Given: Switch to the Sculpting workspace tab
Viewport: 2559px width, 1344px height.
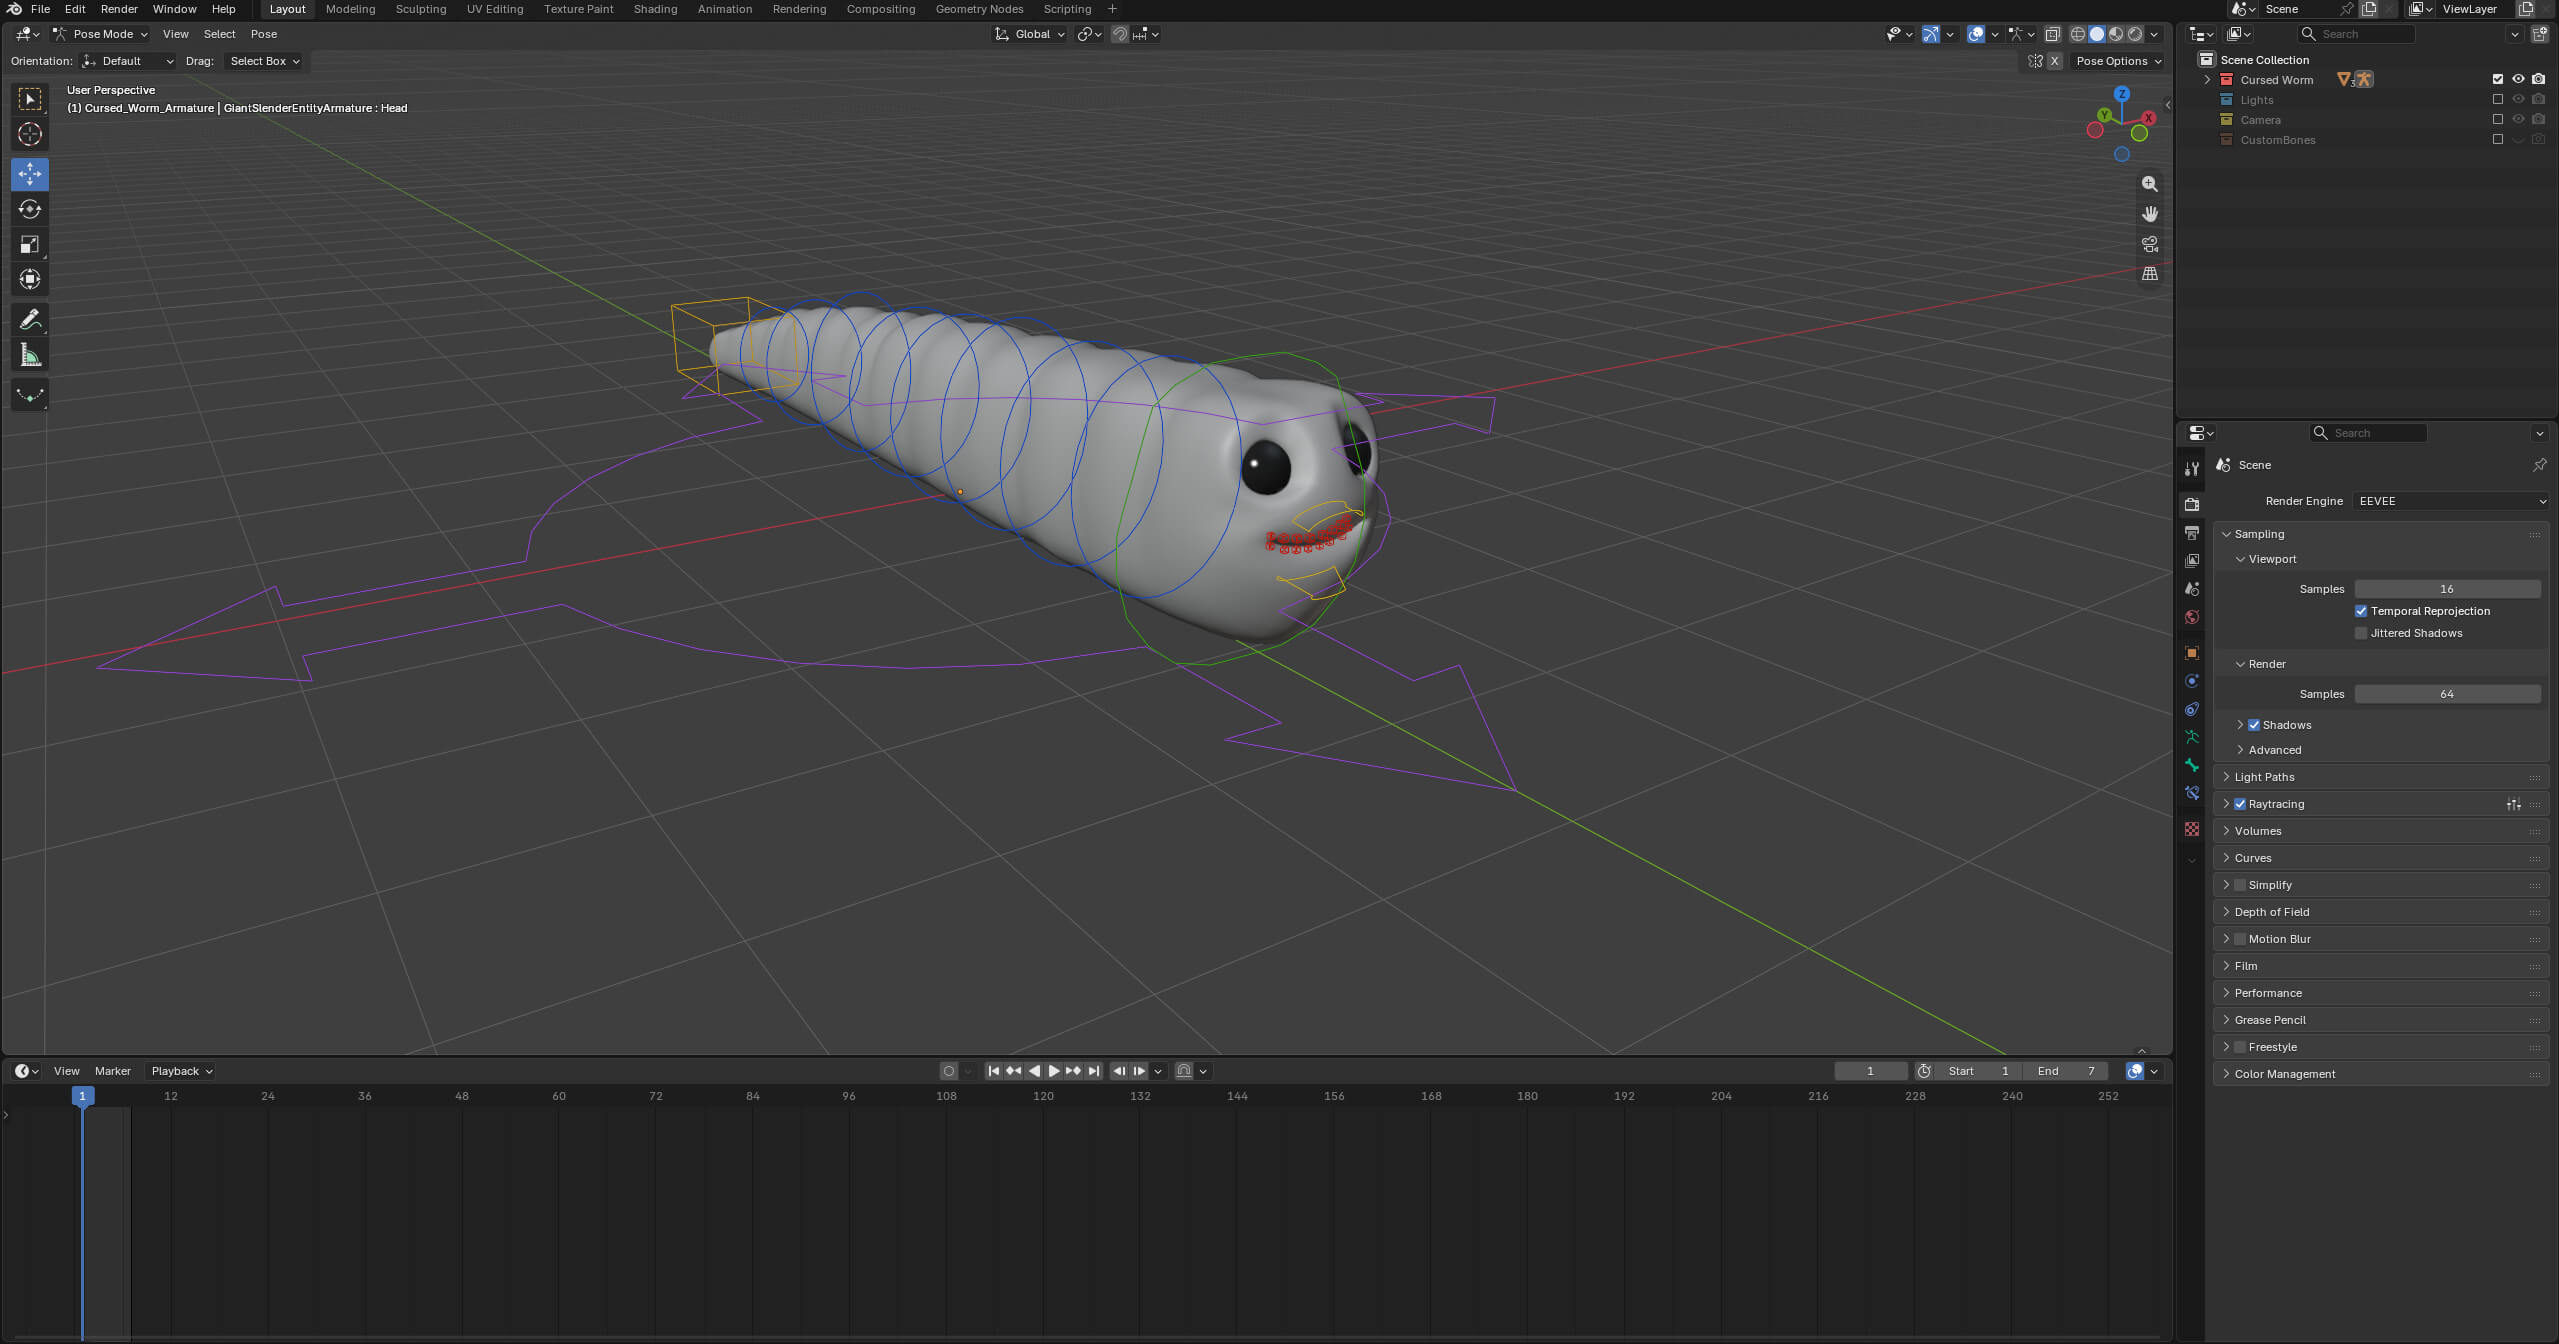Looking at the screenshot, I should [x=420, y=9].
